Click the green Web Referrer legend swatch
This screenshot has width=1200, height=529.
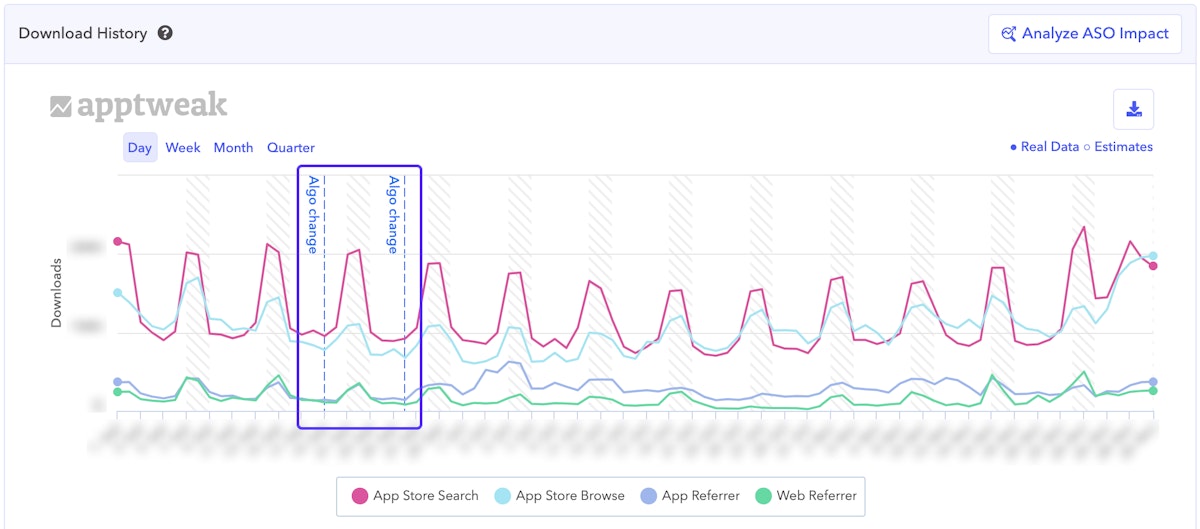(x=764, y=495)
